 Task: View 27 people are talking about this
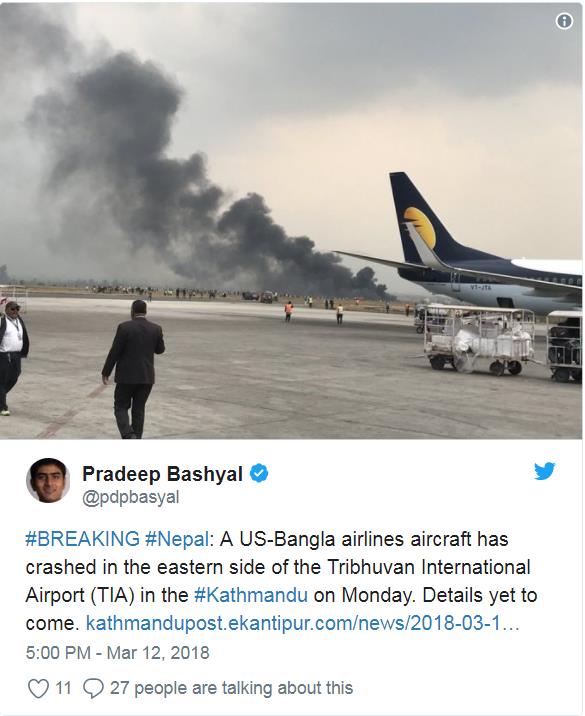[231, 688]
